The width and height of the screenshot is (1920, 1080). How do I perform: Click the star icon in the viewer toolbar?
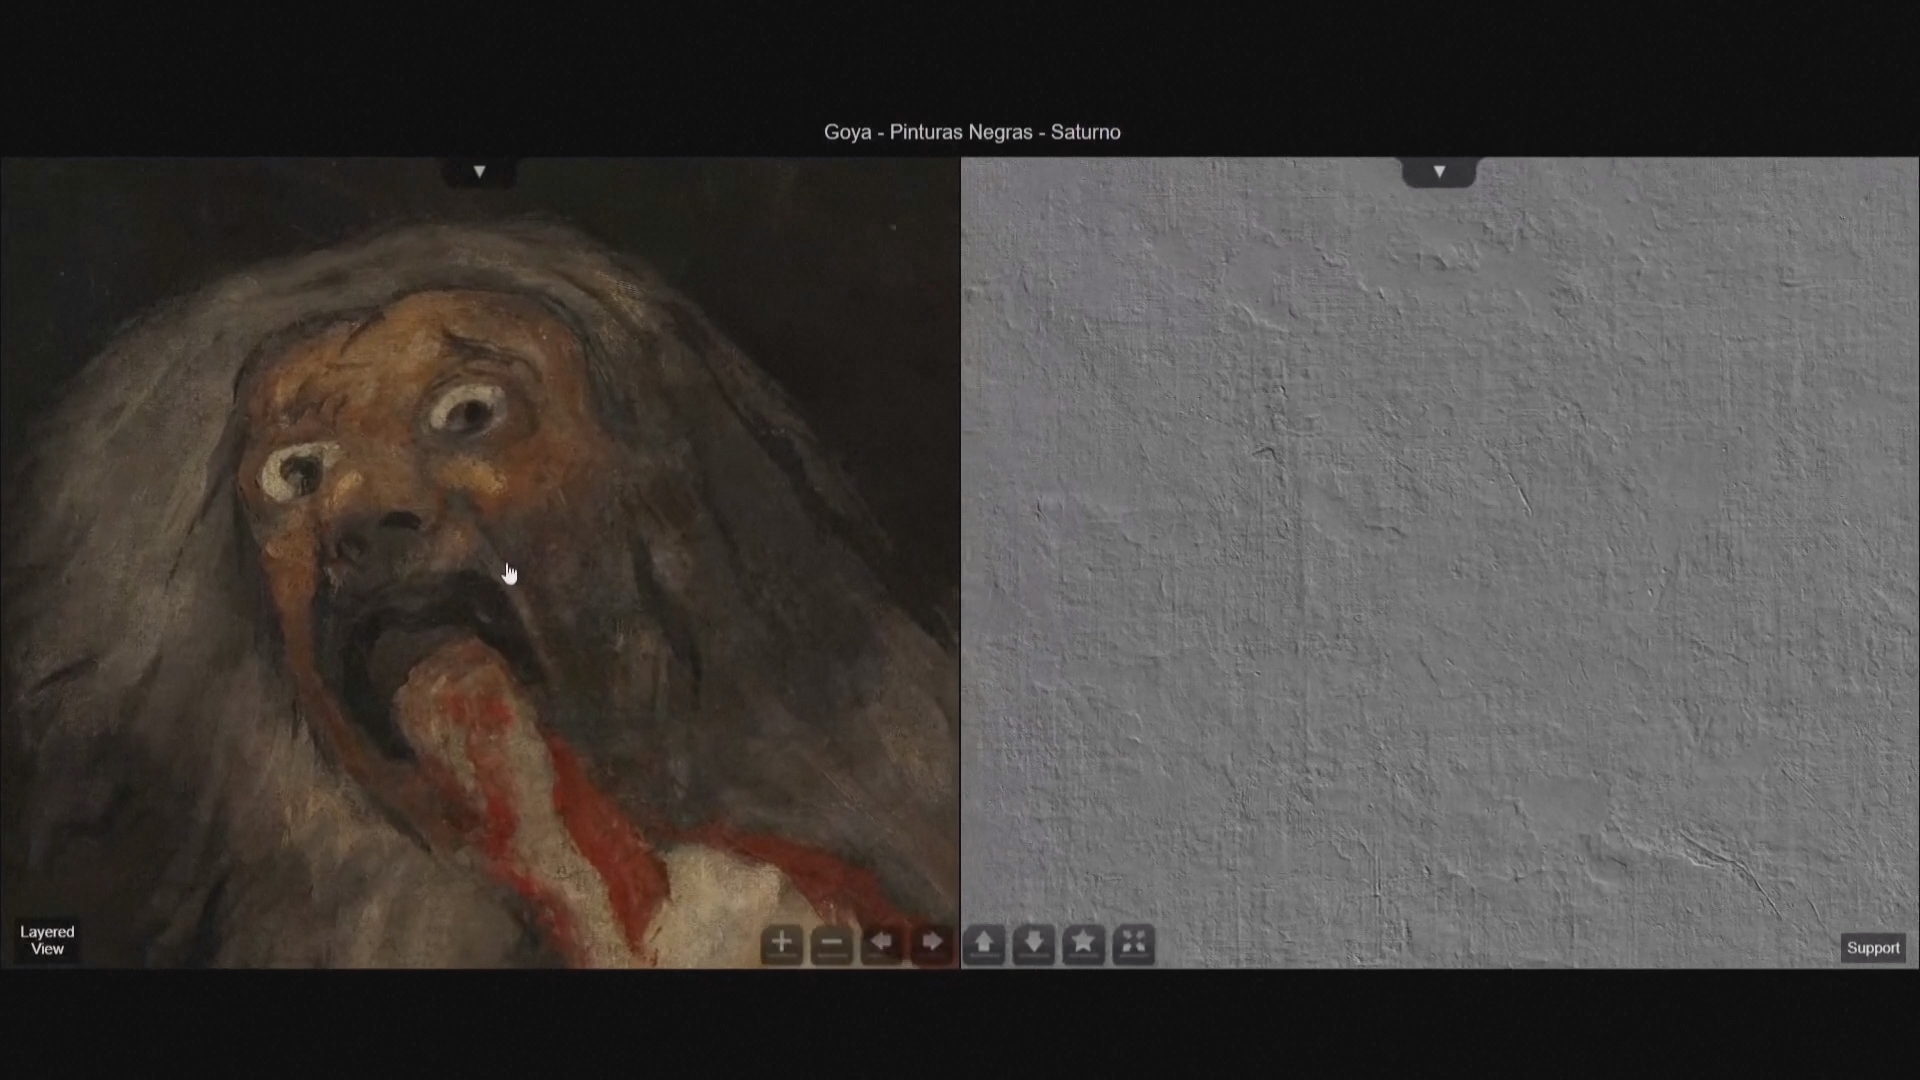pyautogui.click(x=1083, y=943)
